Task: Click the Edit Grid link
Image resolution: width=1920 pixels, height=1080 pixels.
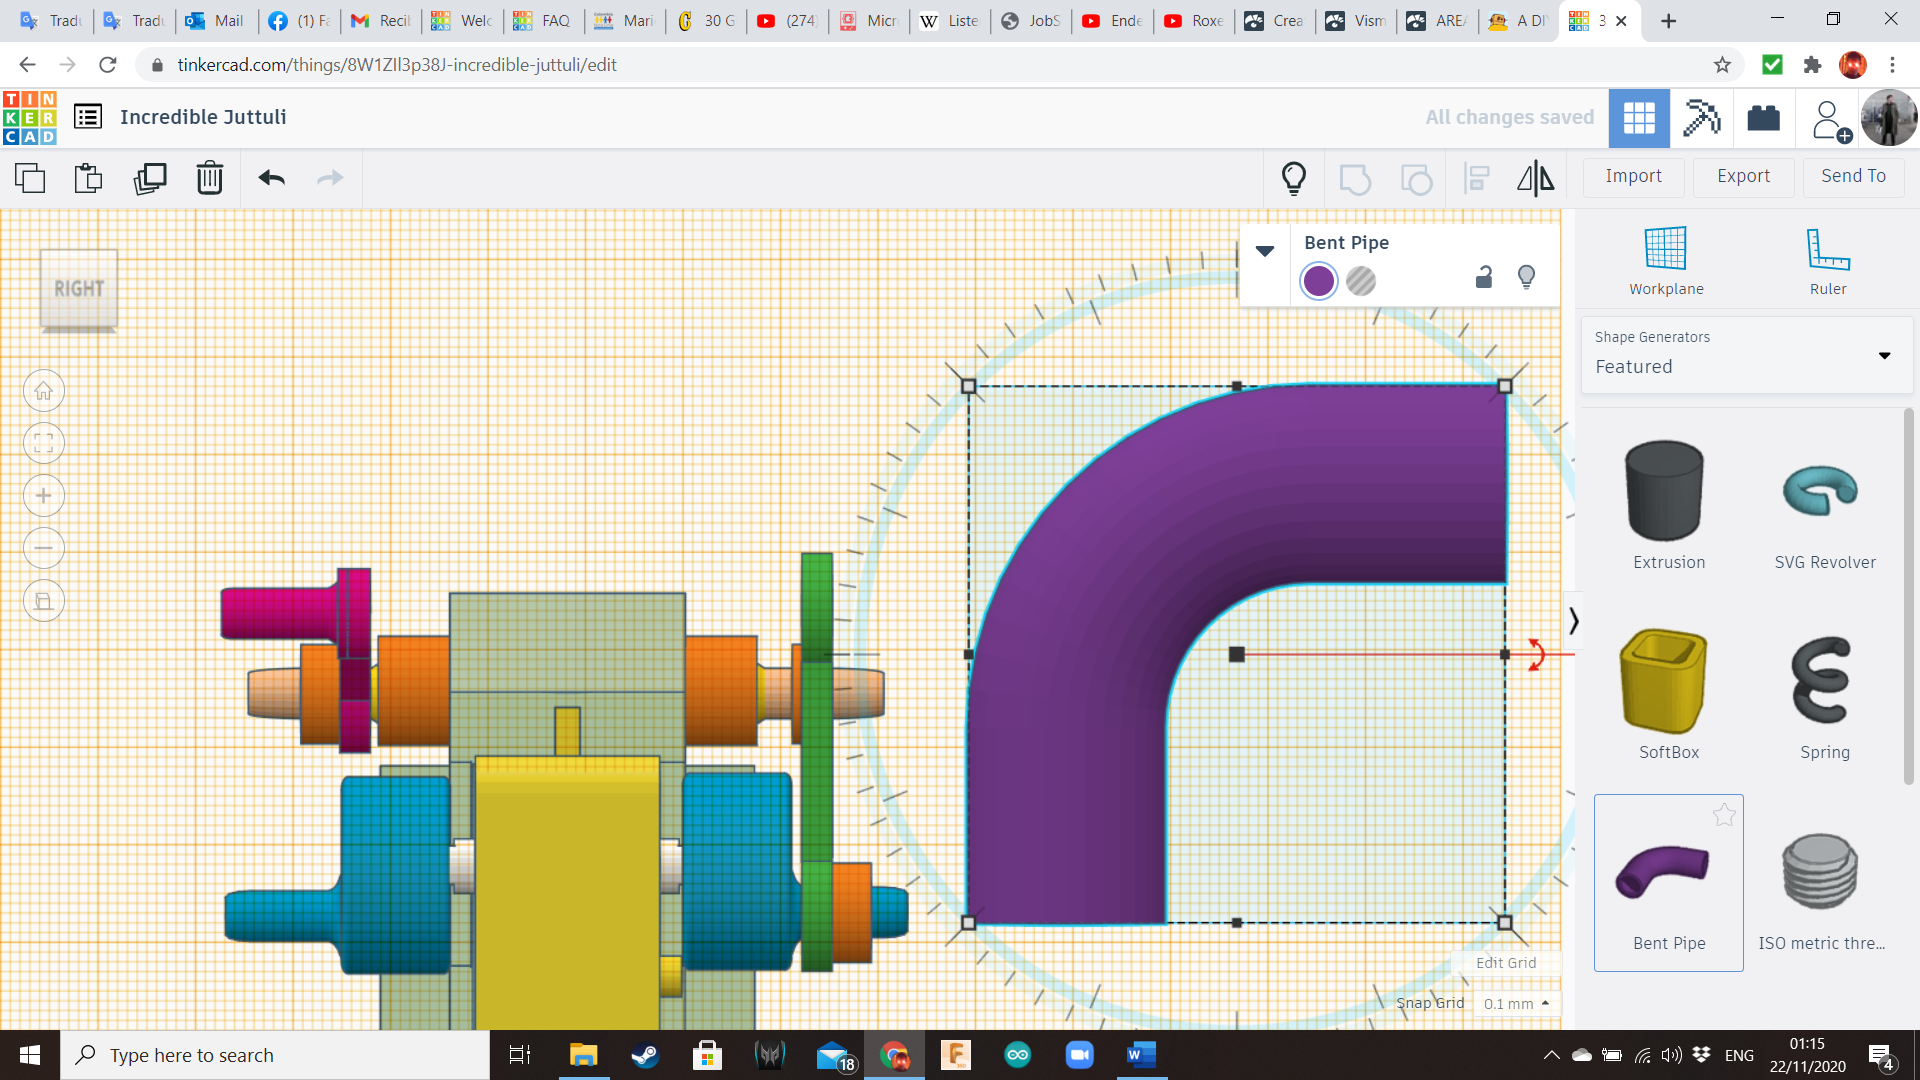Action: (1506, 962)
